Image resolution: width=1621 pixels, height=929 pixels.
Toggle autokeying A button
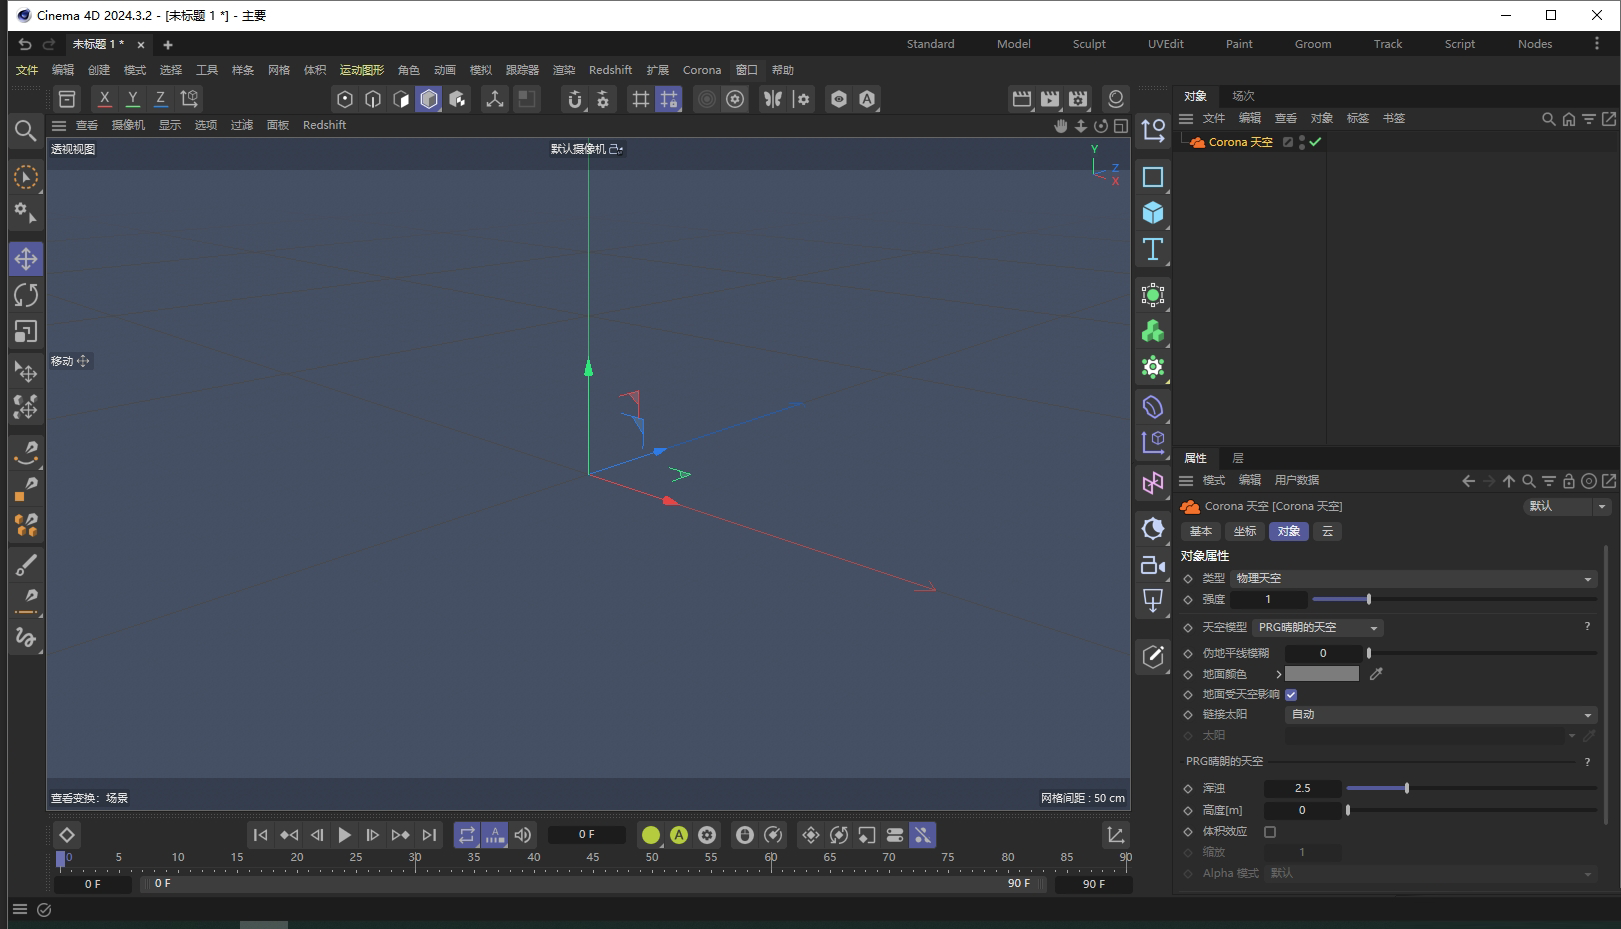pos(679,835)
